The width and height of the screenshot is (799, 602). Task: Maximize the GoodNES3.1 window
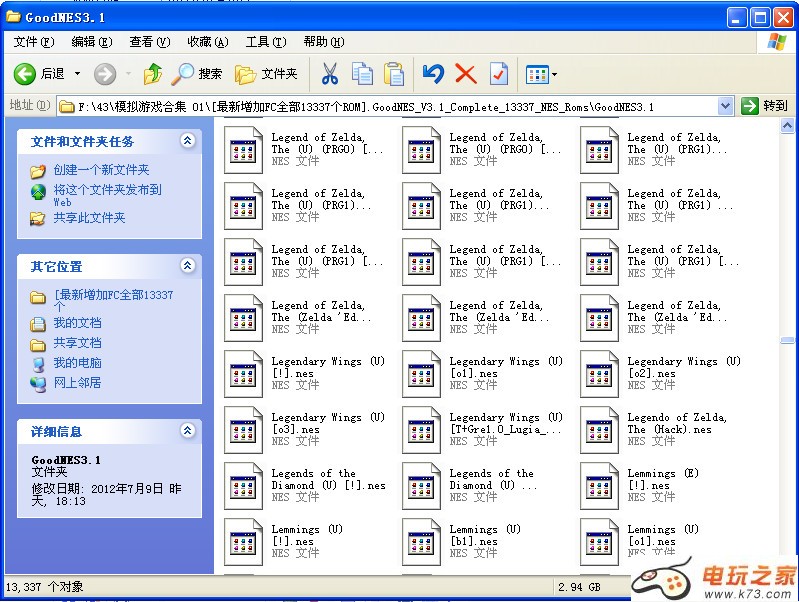(x=760, y=18)
